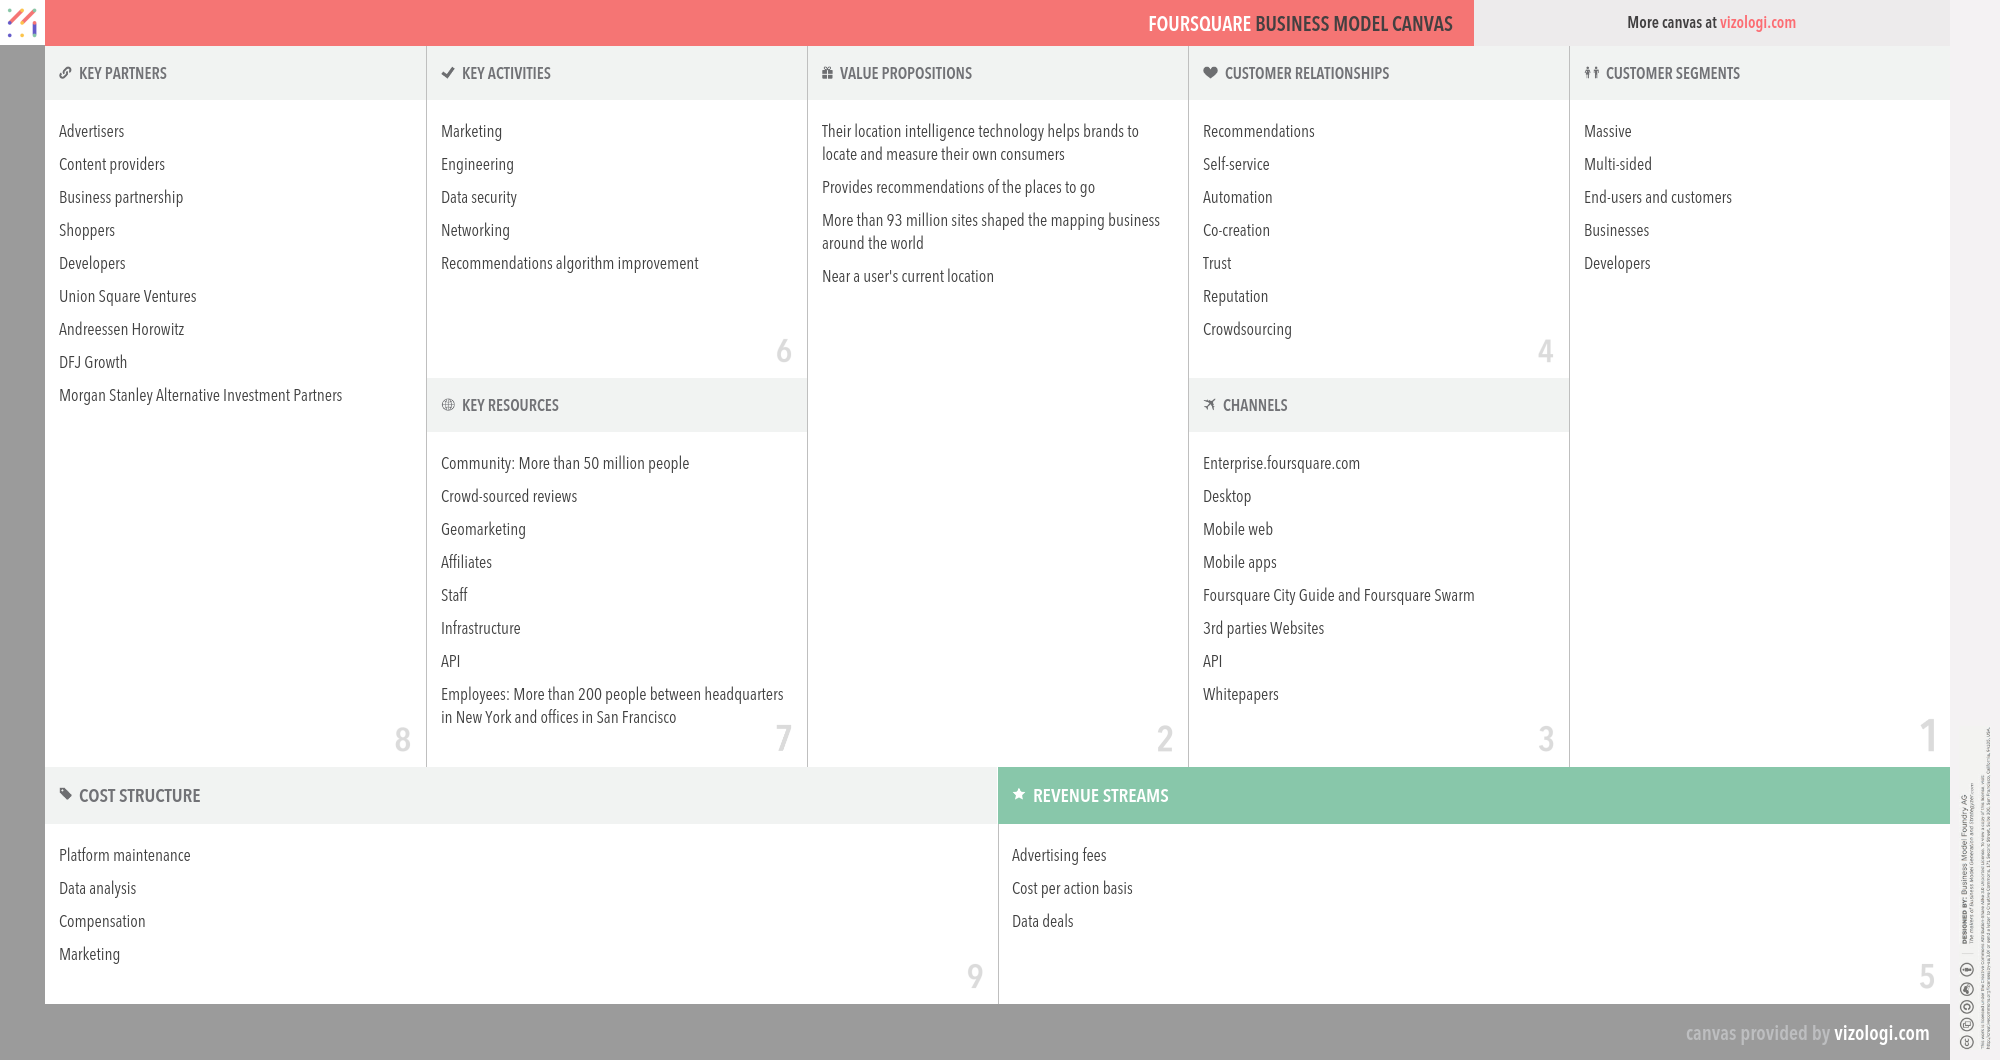This screenshot has height=1060, width=2000.
Task: Click 'End-users and customers' entry
Action: tap(1658, 197)
